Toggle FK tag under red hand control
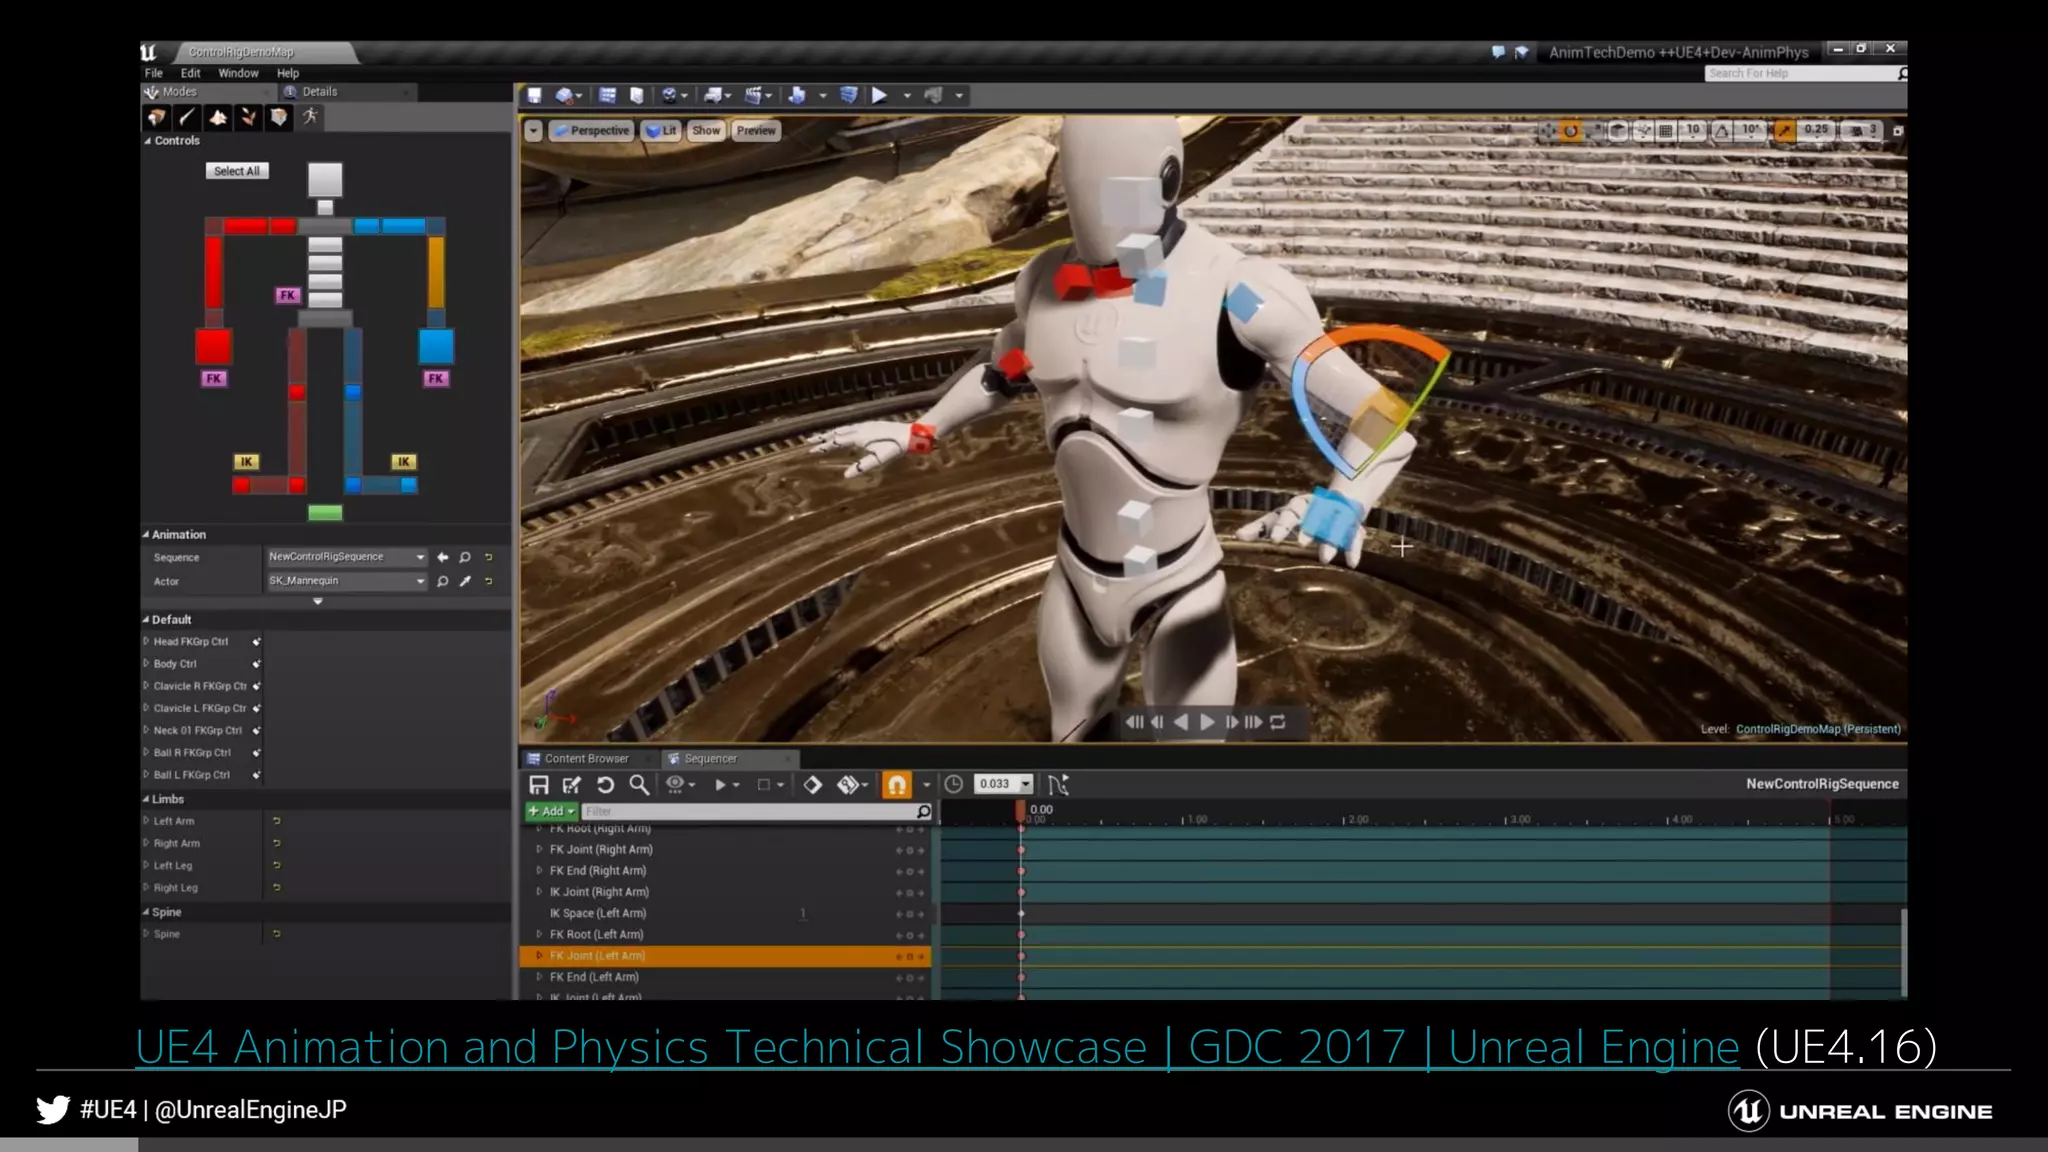The width and height of the screenshot is (2048, 1152). point(214,378)
